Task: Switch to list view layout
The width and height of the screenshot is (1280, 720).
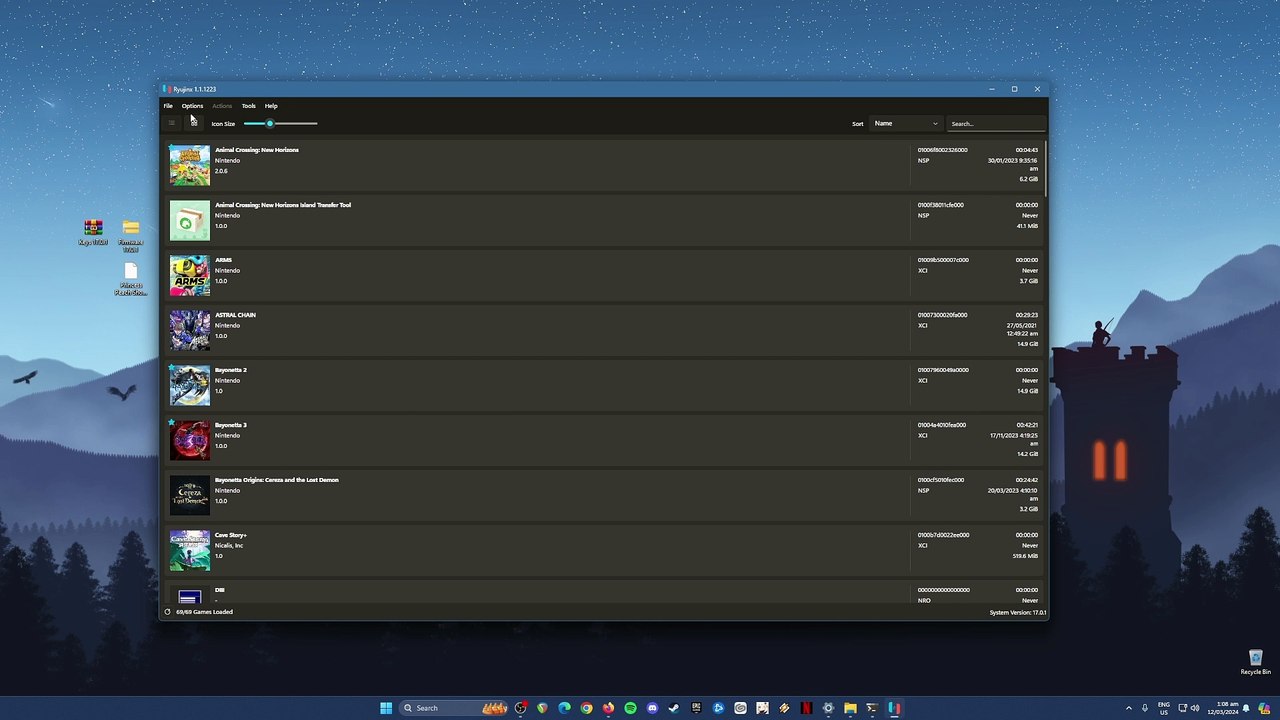Action: 172,123
